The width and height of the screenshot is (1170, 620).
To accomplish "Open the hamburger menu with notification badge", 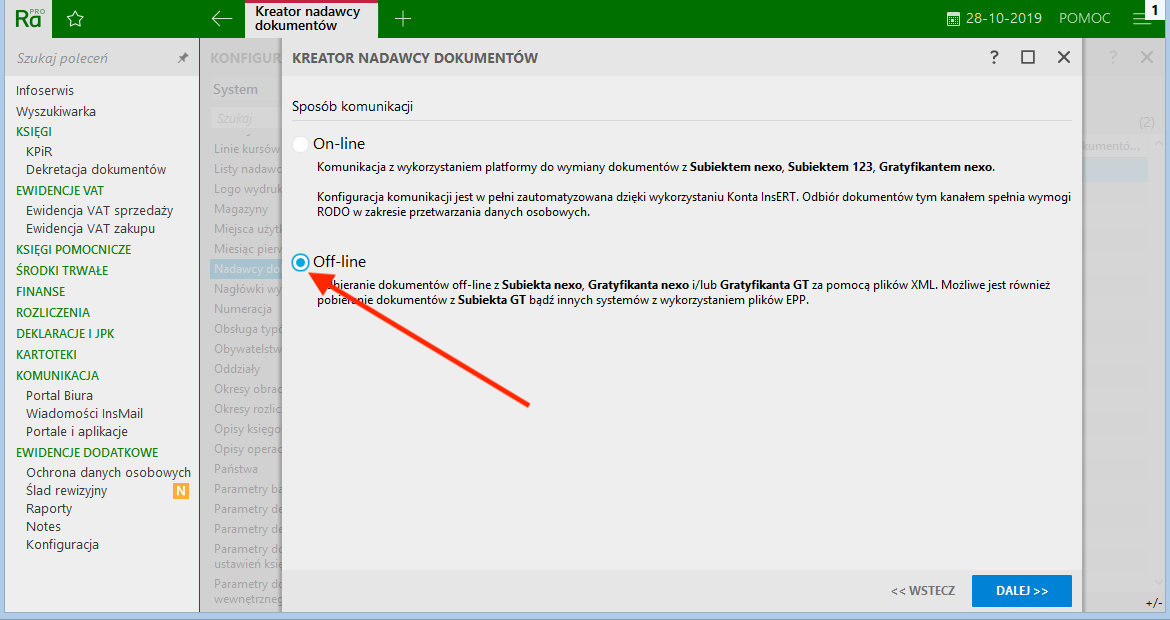I will pos(1142,19).
